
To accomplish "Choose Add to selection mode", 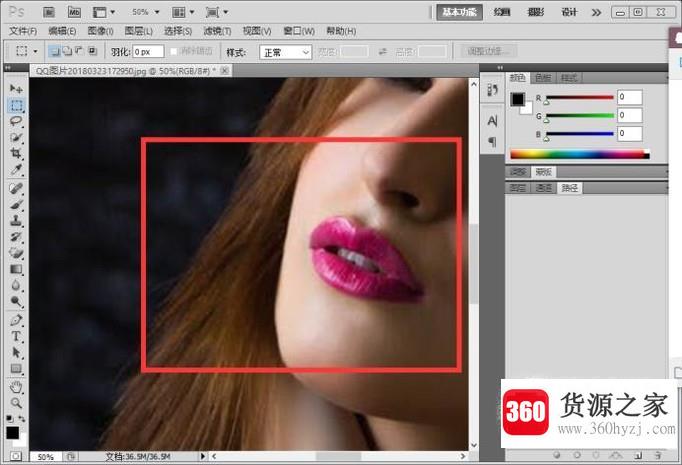I will pyautogui.click(x=67, y=51).
